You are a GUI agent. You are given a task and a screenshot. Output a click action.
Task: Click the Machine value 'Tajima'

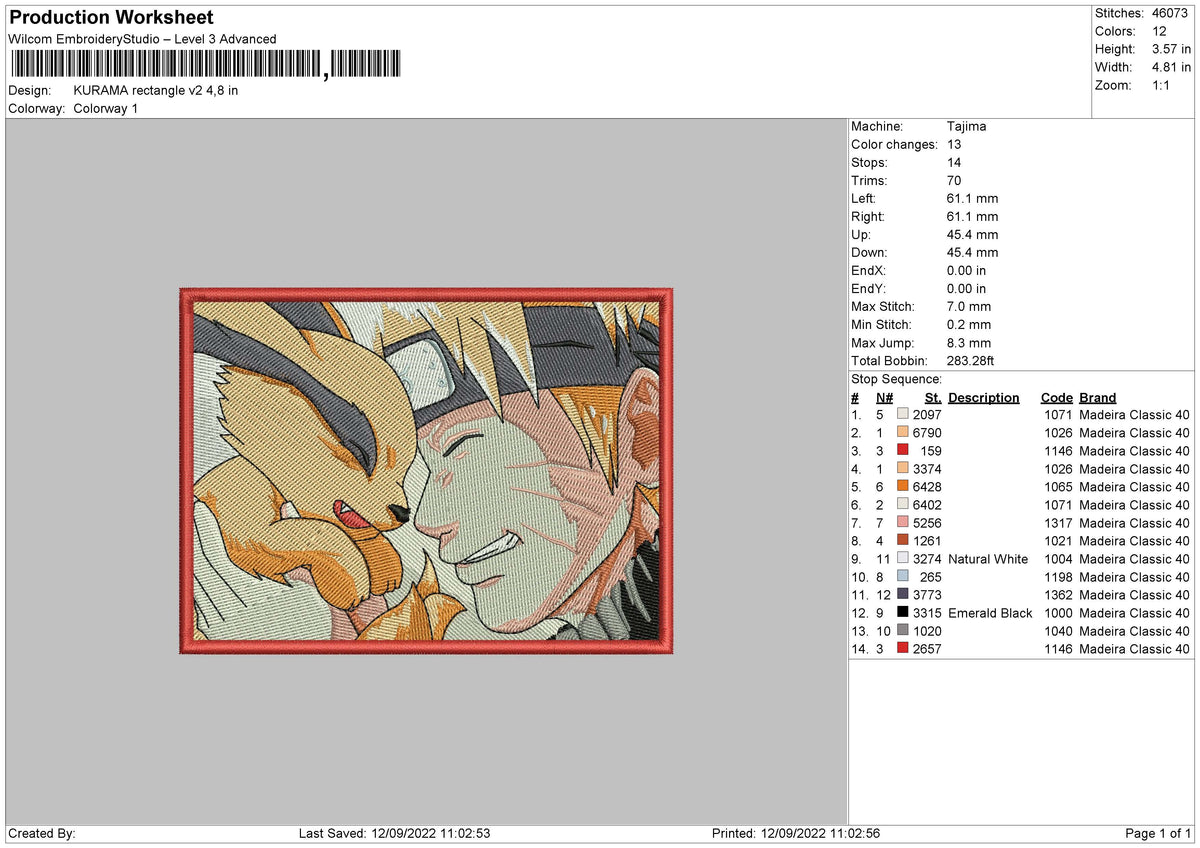967,127
